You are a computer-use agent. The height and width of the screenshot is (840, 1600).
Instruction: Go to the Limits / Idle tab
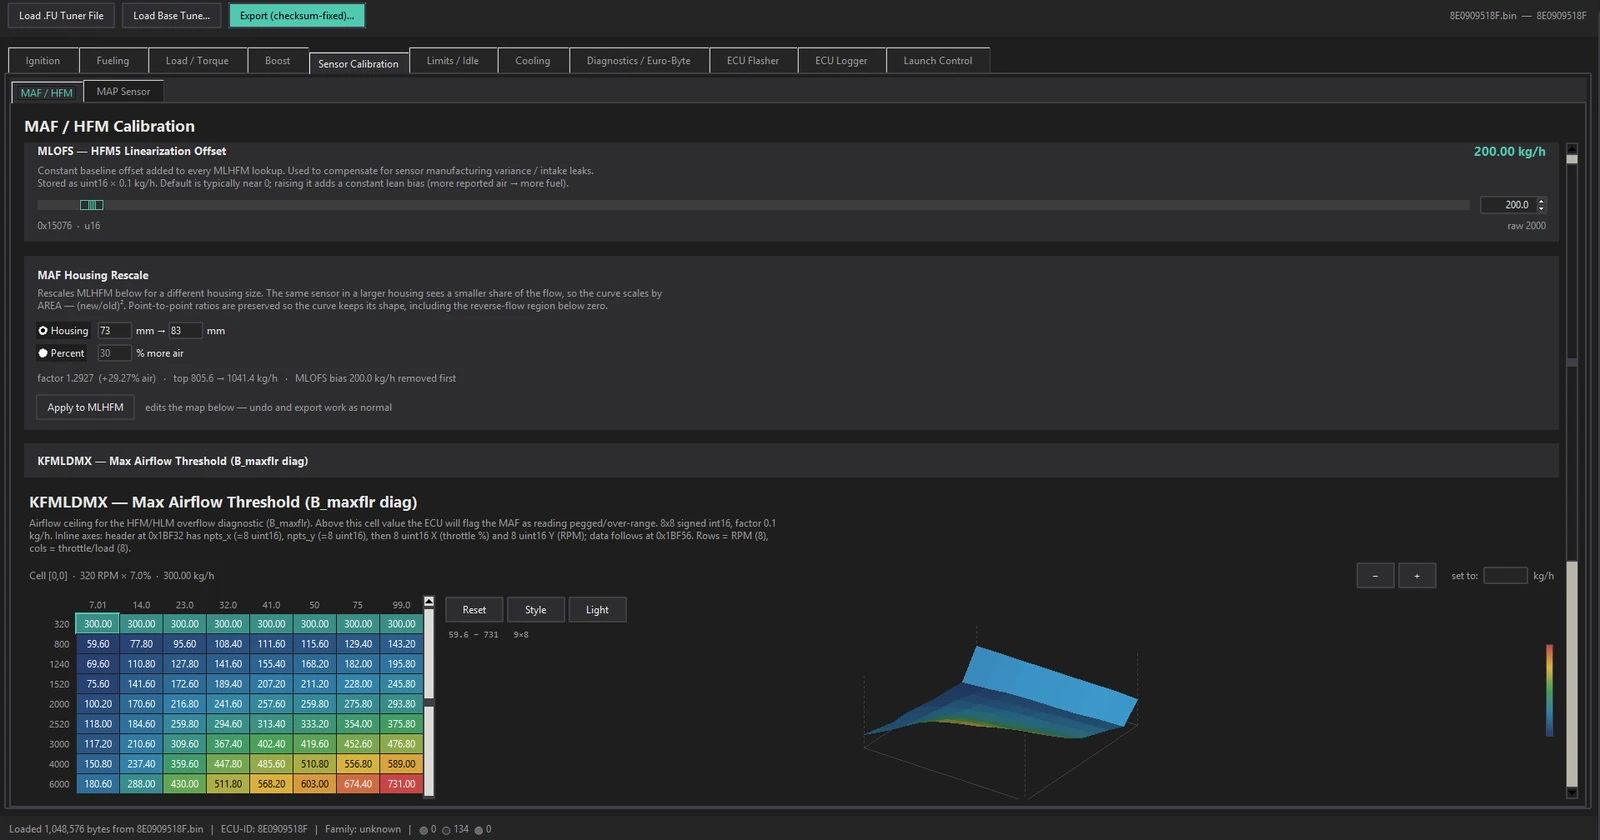(x=453, y=61)
